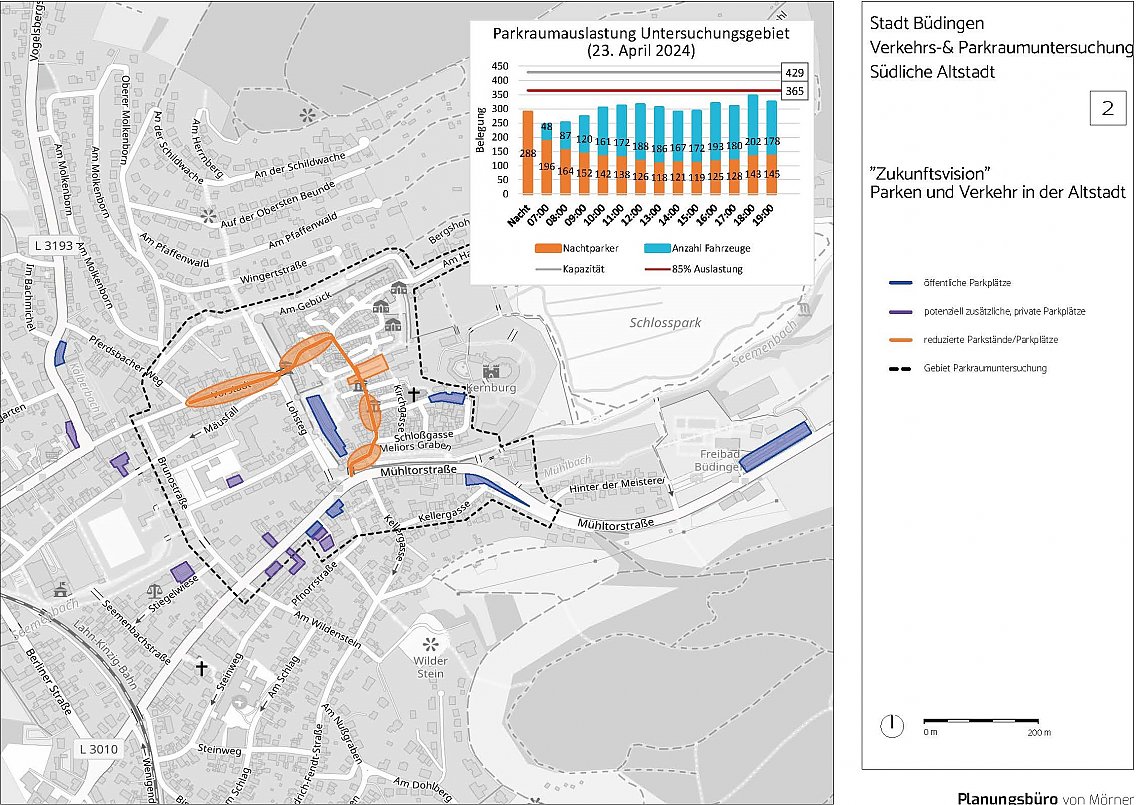Click the L 3193 road sign label

tap(54, 246)
